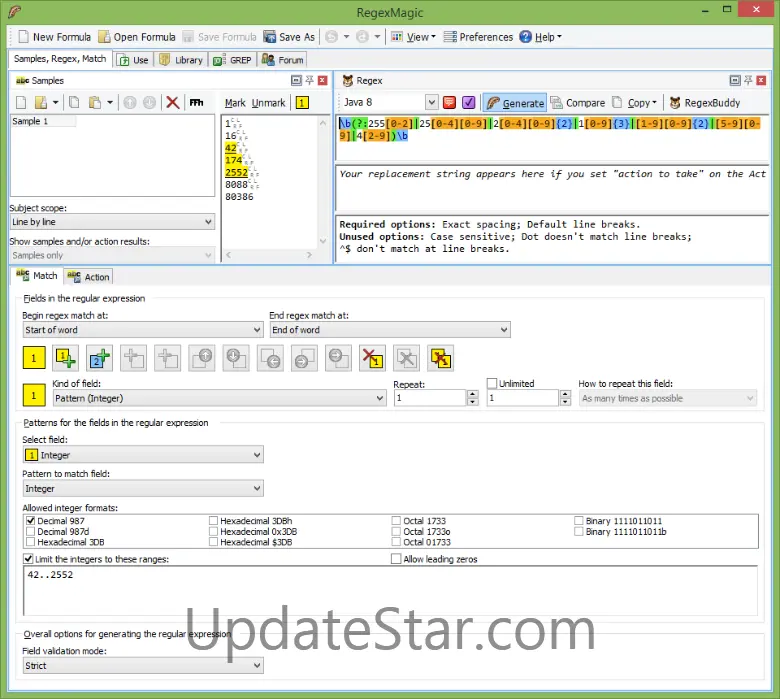
Task: Check Hexadecimal 0x3DB format
Action: click(x=213, y=531)
